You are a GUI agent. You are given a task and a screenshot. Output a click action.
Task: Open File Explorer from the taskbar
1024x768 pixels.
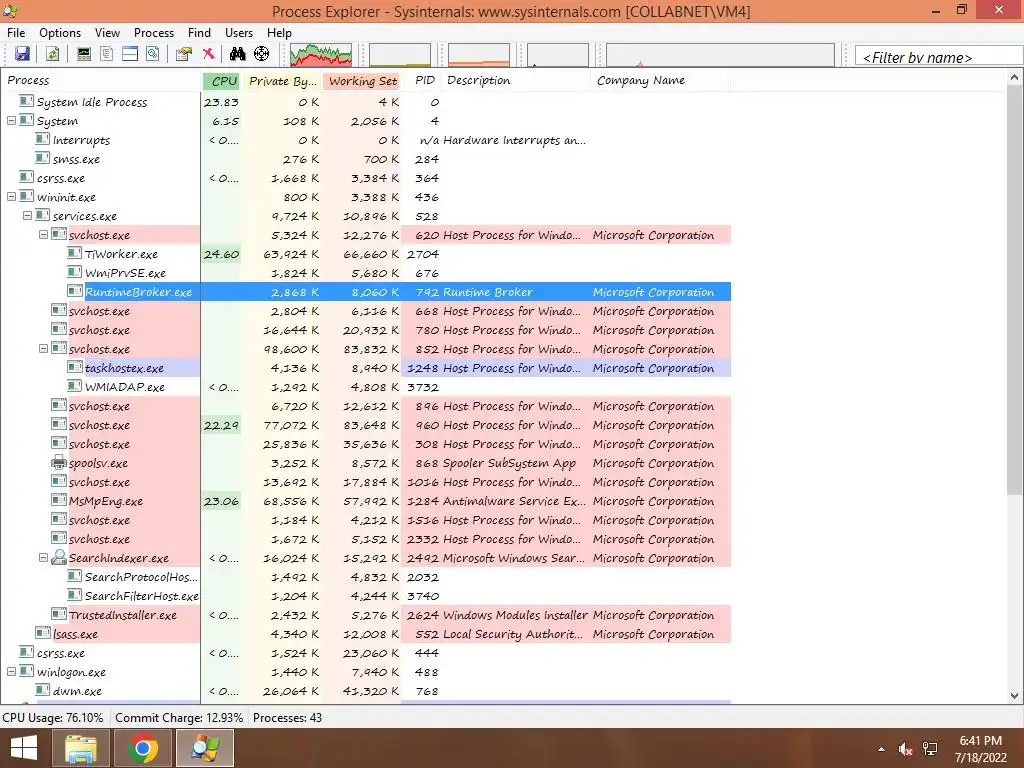(x=80, y=748)
